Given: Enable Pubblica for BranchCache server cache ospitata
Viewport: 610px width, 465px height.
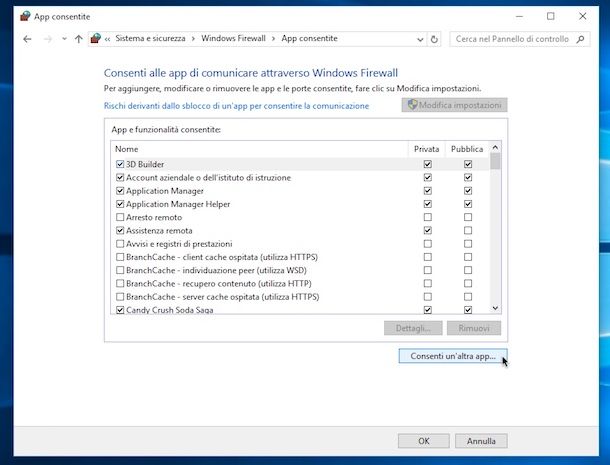Looking at the screenshot, I should point(468,297).
